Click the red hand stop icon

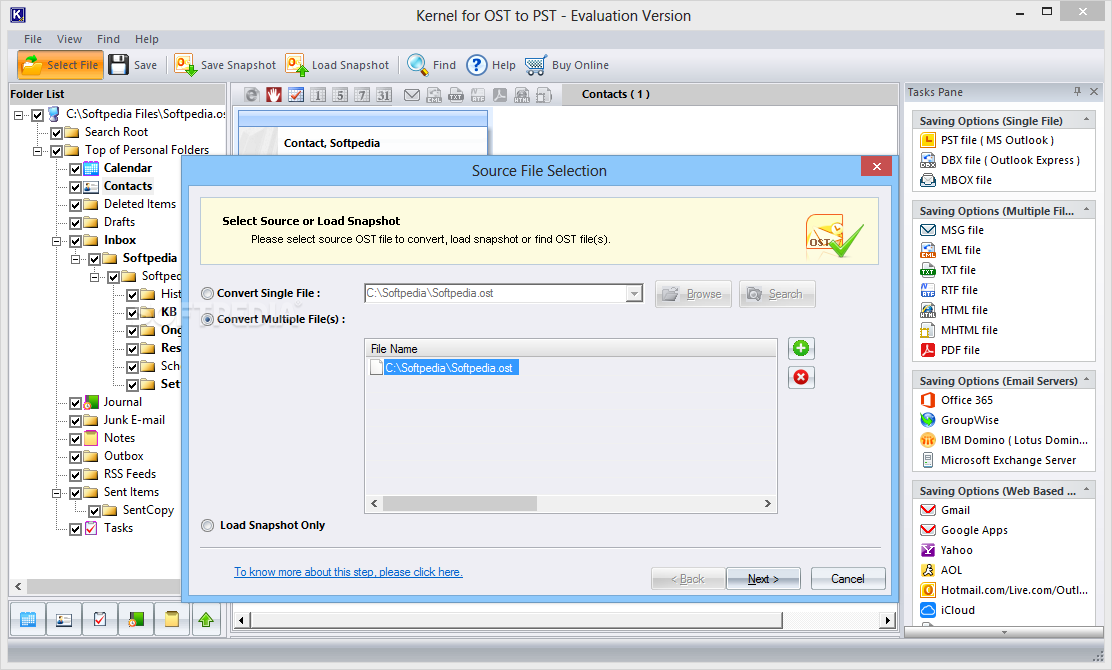pos(274,94)
